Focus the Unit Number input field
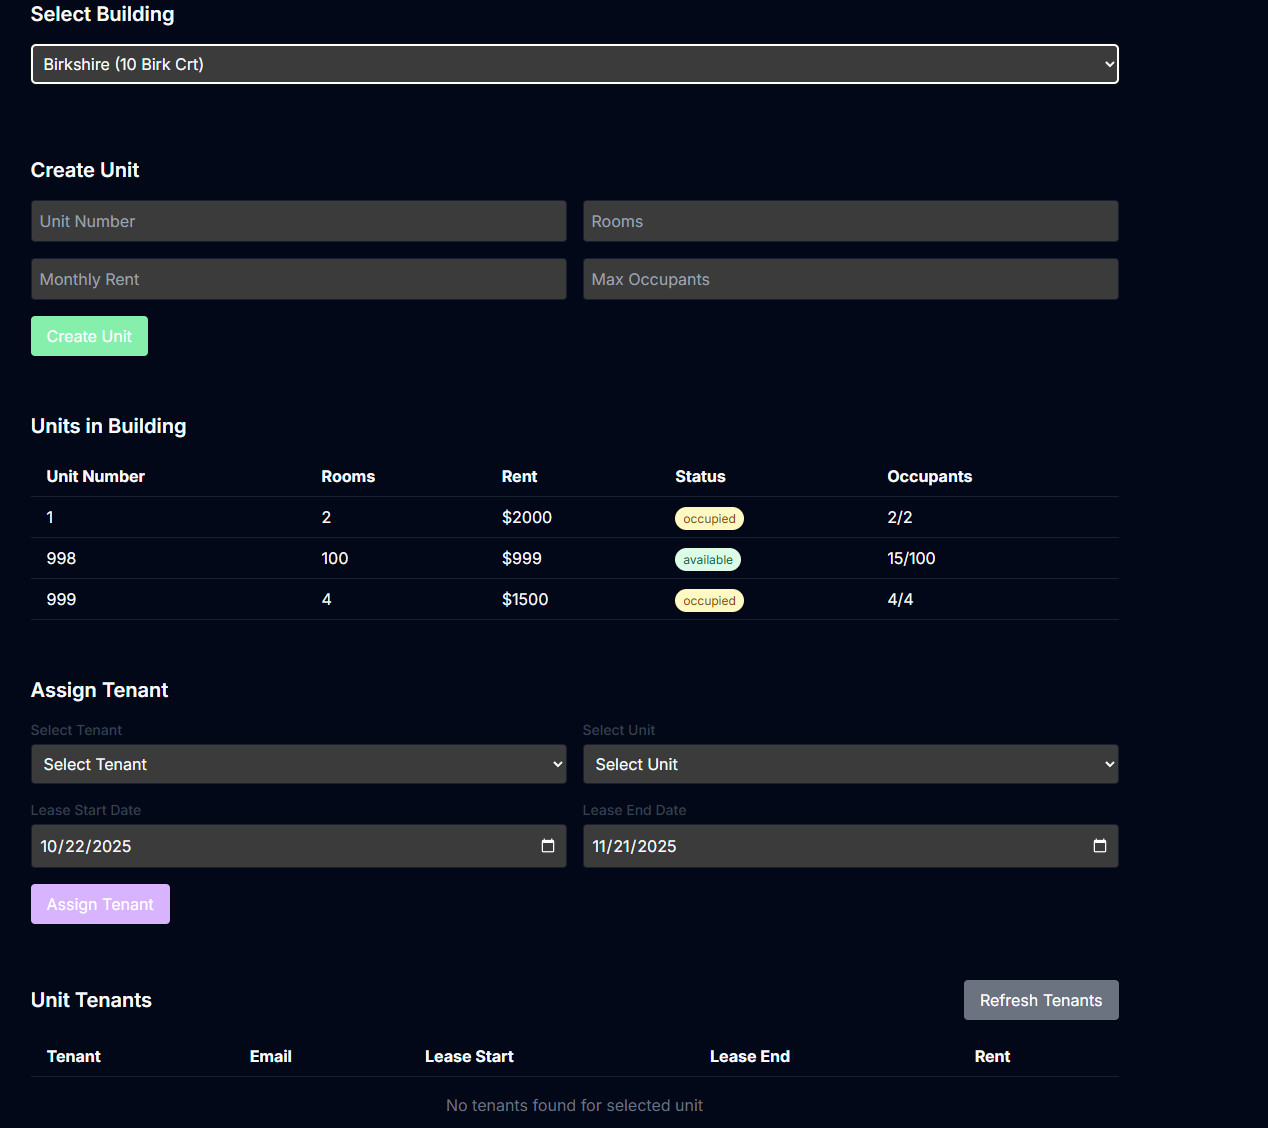Screen dimensions: 1268x1128 [298, 221]
